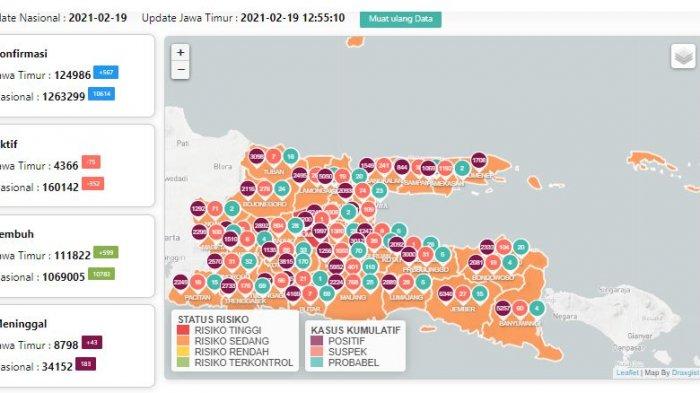Click the KASUS KUMULATIF legend heading
Viewport: 700px width, 393px height.
356,330
